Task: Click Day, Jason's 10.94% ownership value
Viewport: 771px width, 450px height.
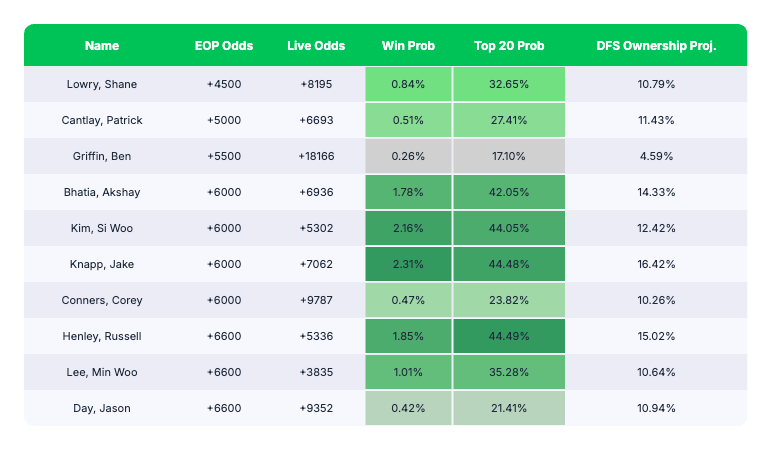Action: 656,408
